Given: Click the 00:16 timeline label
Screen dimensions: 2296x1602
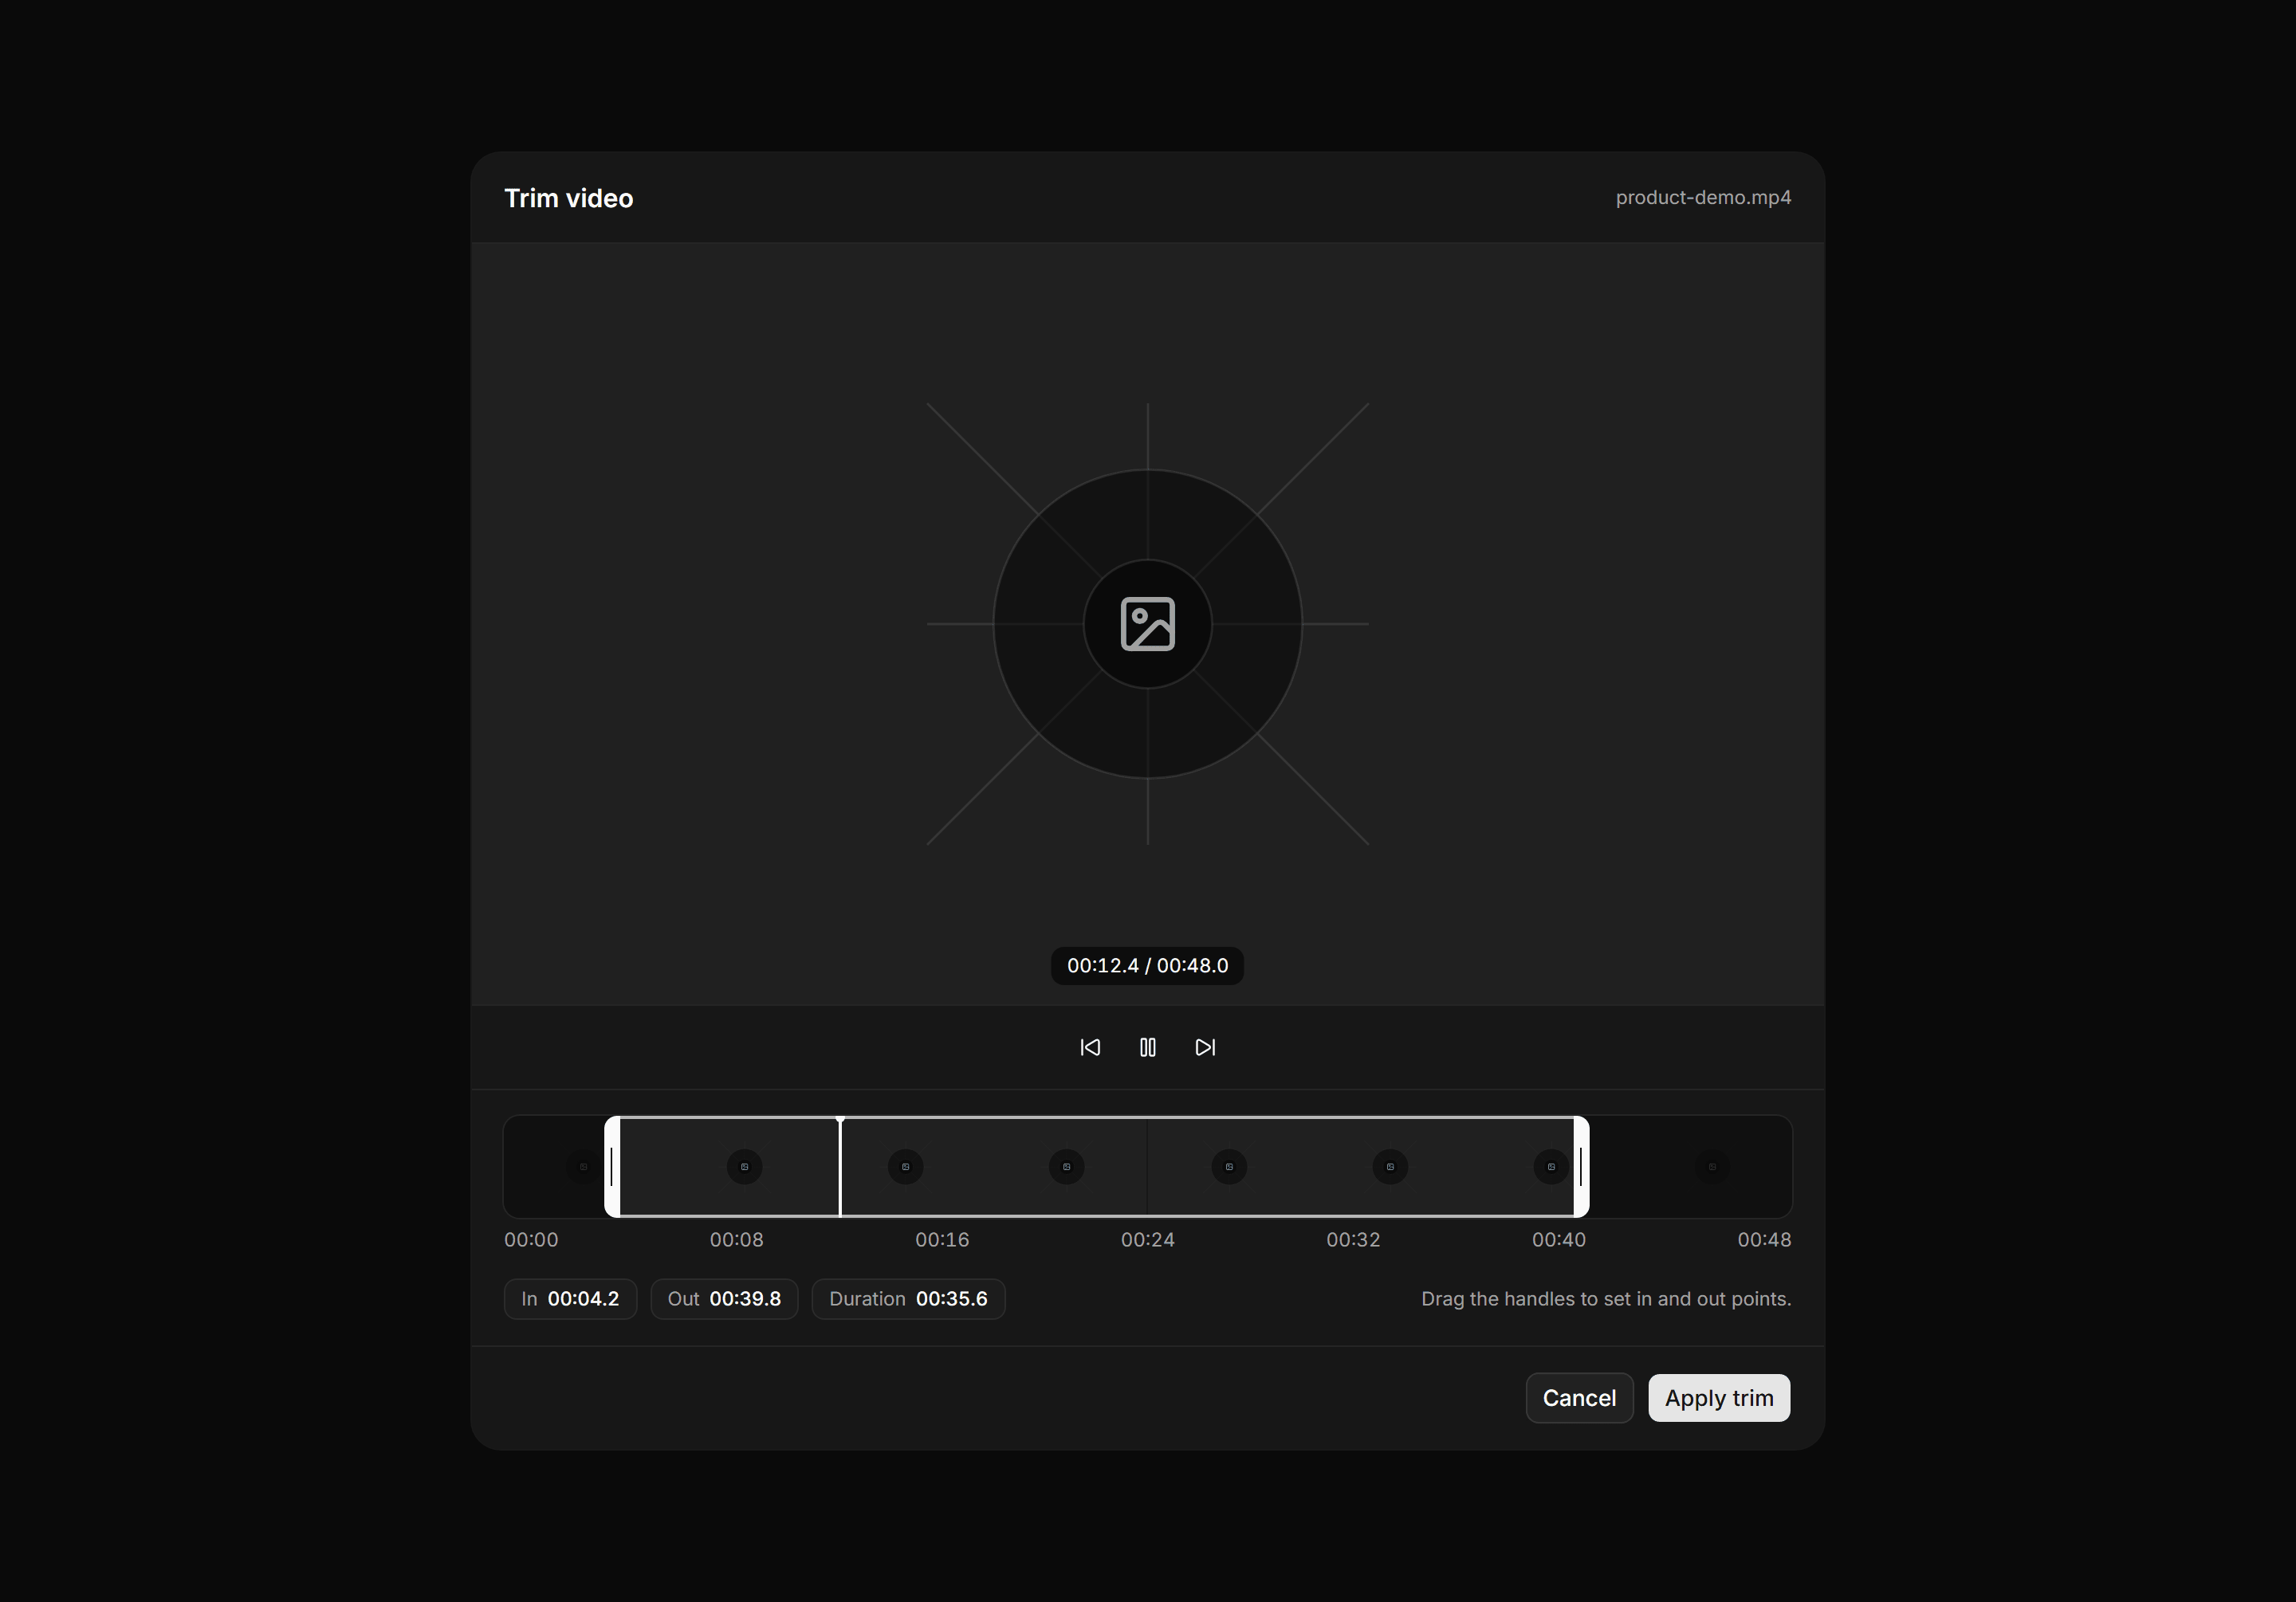Looking at the screenshot, I should pyautogui.click(x=942, y=1239).
